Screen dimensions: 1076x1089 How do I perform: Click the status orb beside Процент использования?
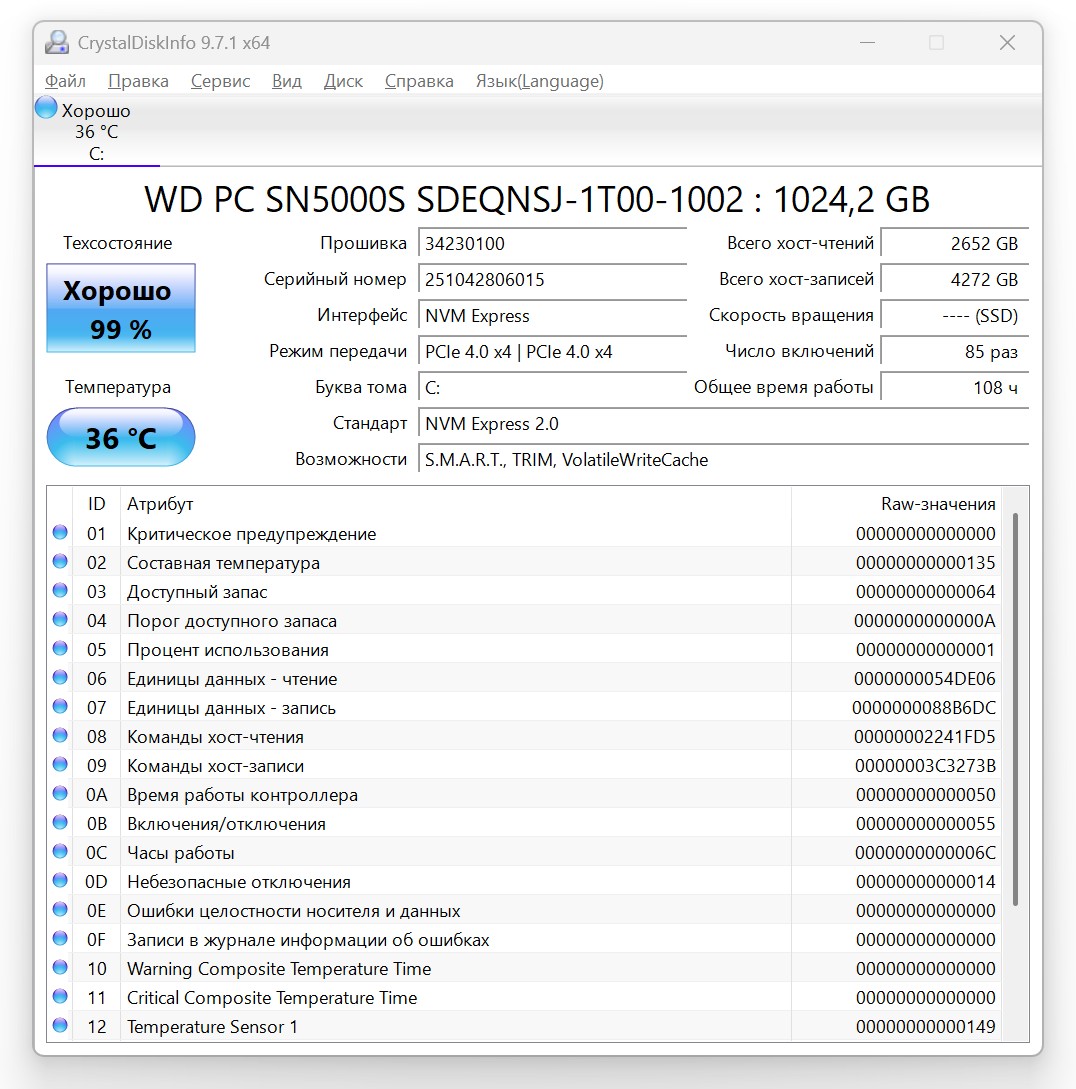tap(60, 649)
